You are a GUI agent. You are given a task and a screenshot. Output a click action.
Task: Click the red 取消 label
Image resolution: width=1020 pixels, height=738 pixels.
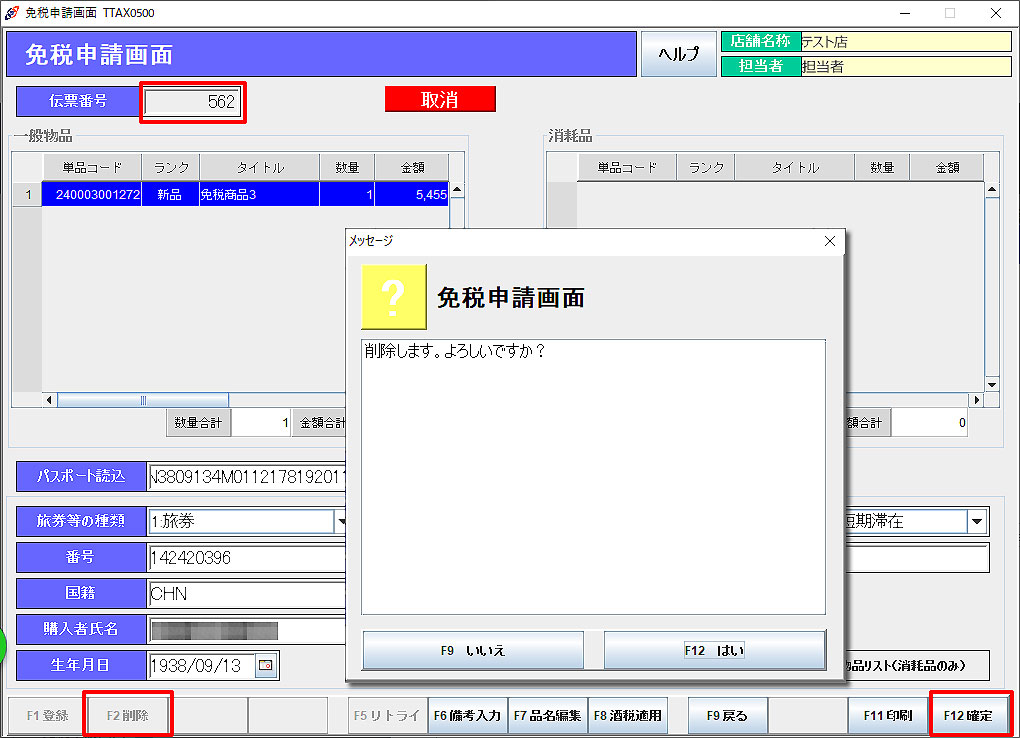(x=440, y=99)
